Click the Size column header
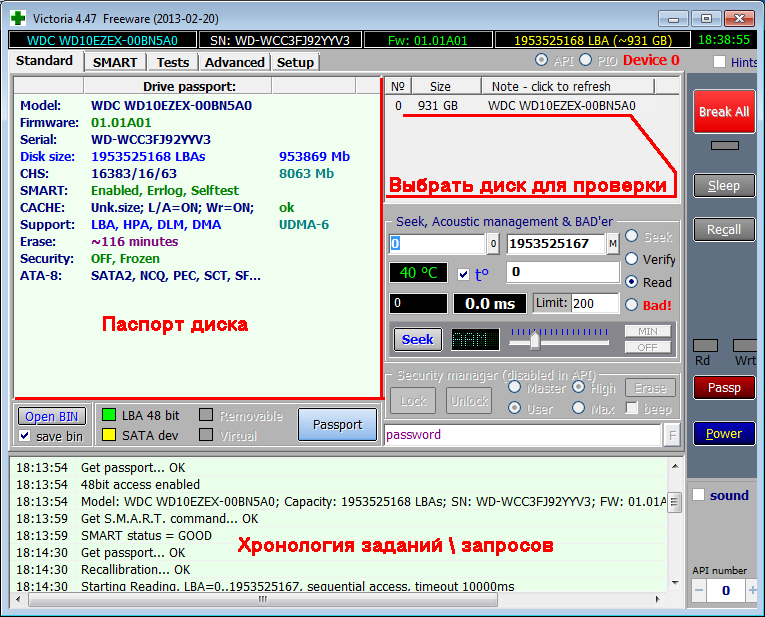Image resolution: width=765 pixels, height=617 pixels. coord(446,86)
